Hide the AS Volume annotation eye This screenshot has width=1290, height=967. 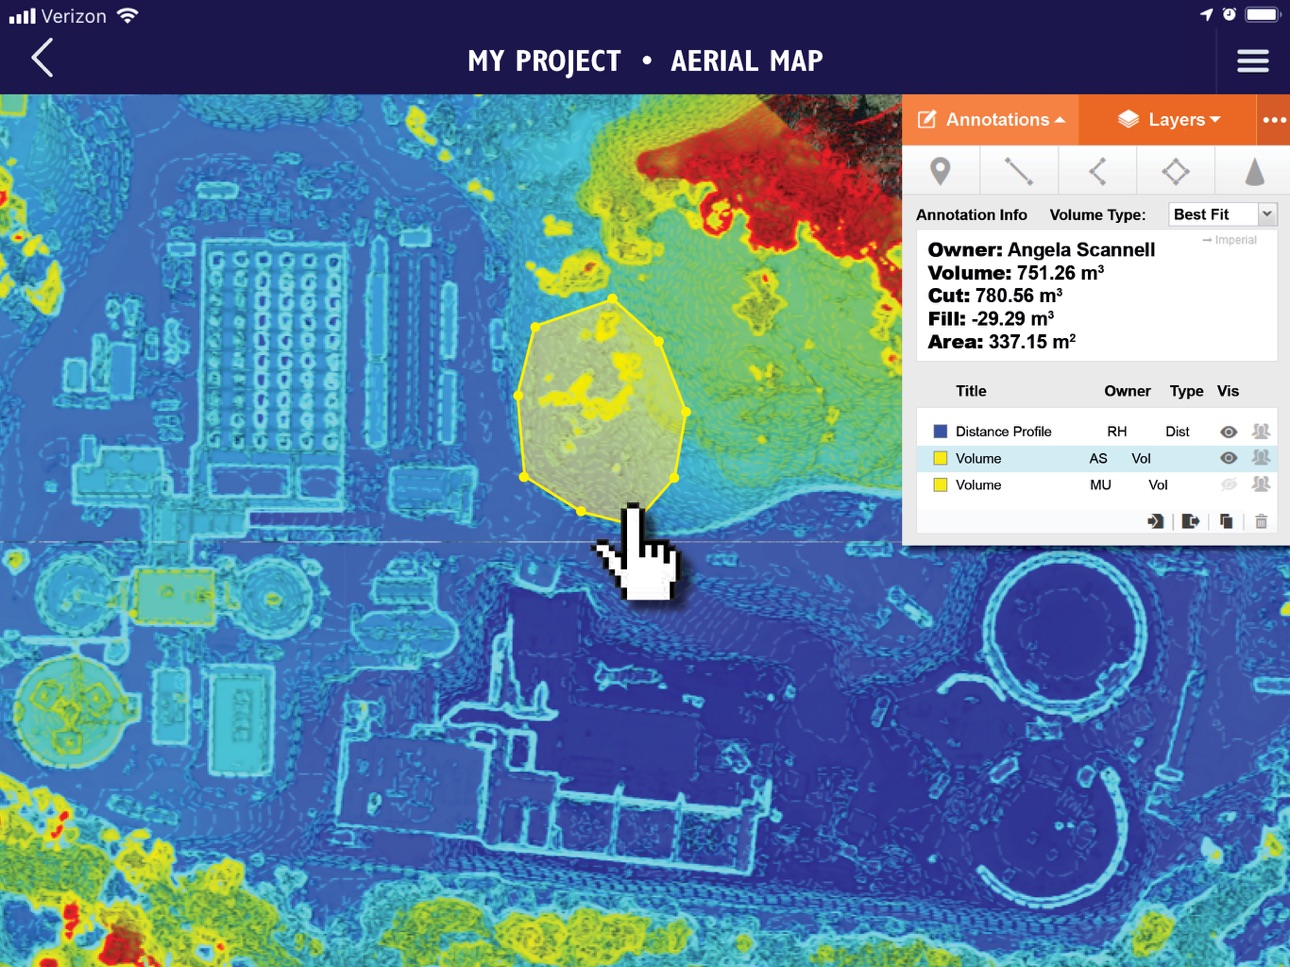tap(1229, 458)
